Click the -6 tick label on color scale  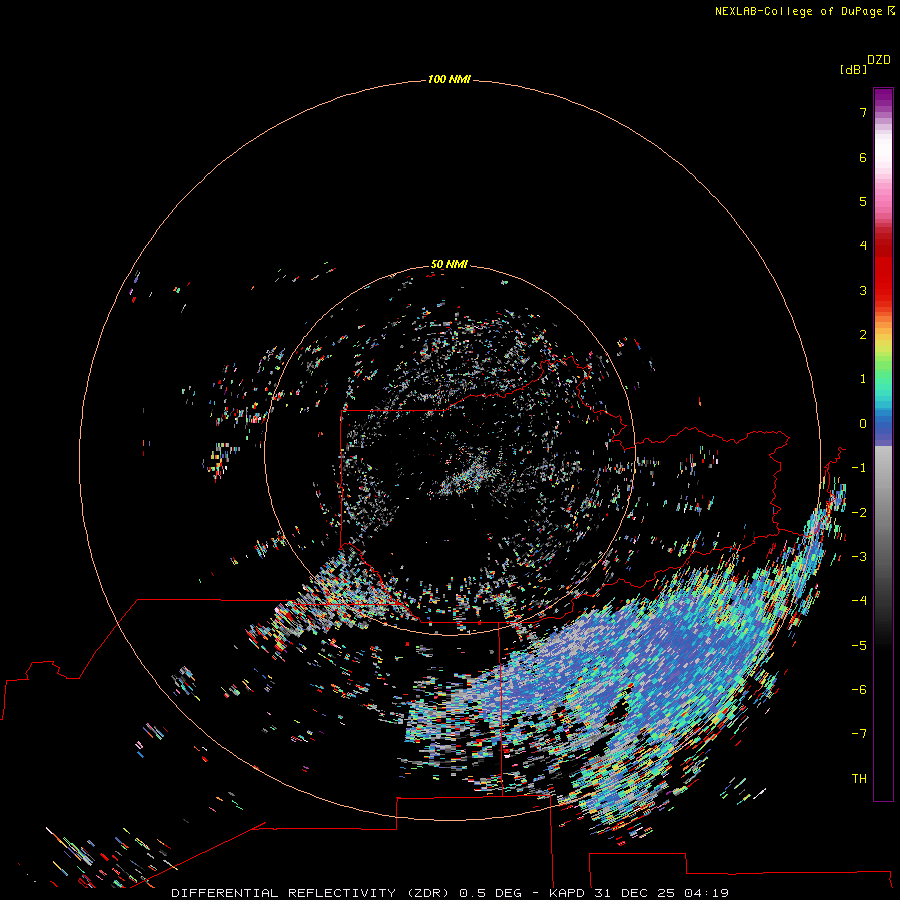coord(859,689)
